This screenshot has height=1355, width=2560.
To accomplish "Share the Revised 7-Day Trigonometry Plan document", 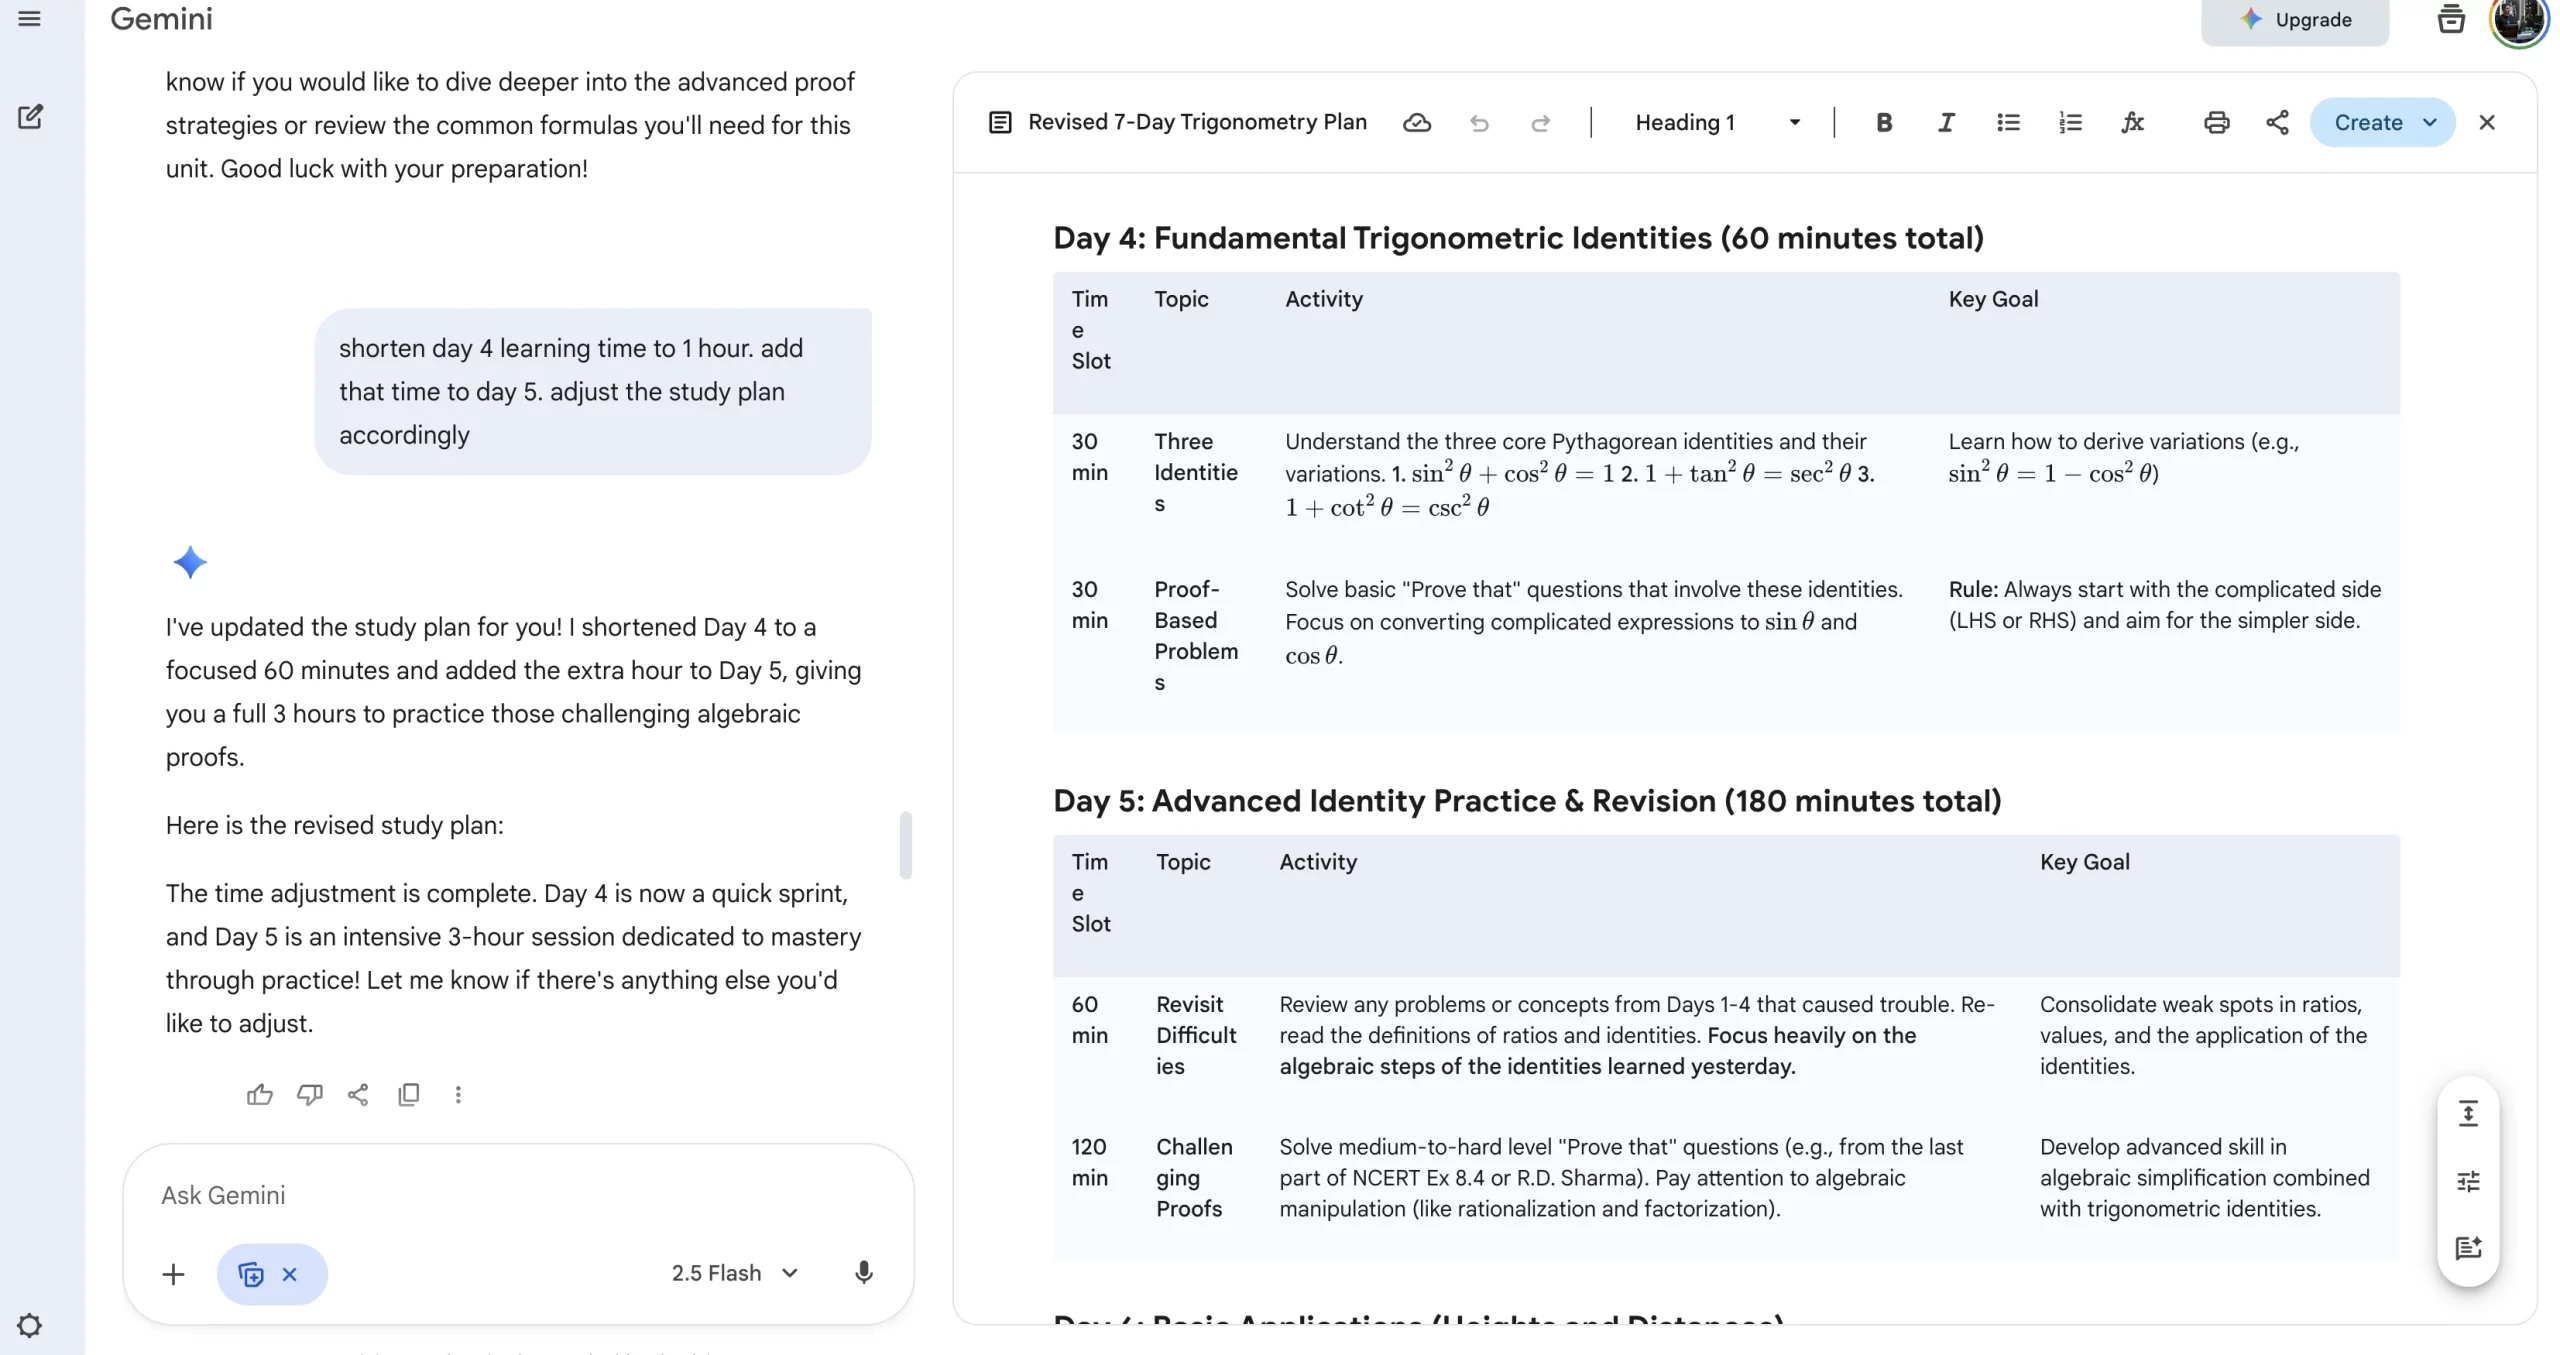I will 2277,122.
